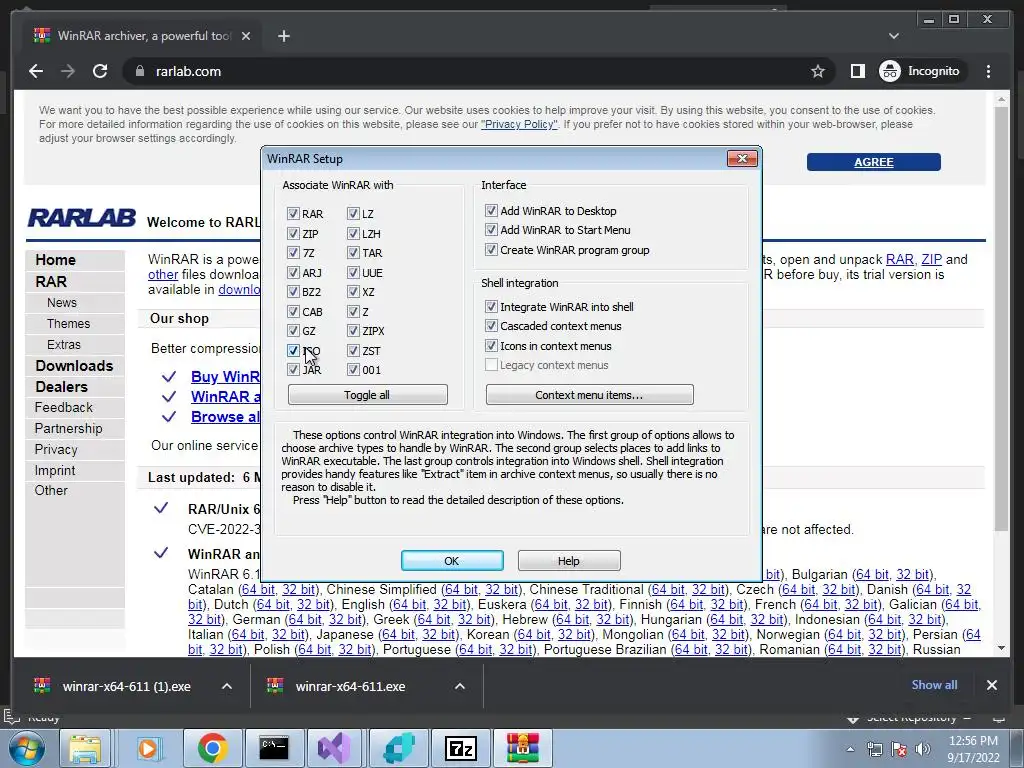Click Help button in WinRAR Setup
1024x768 pixels.
click(569, 560)
